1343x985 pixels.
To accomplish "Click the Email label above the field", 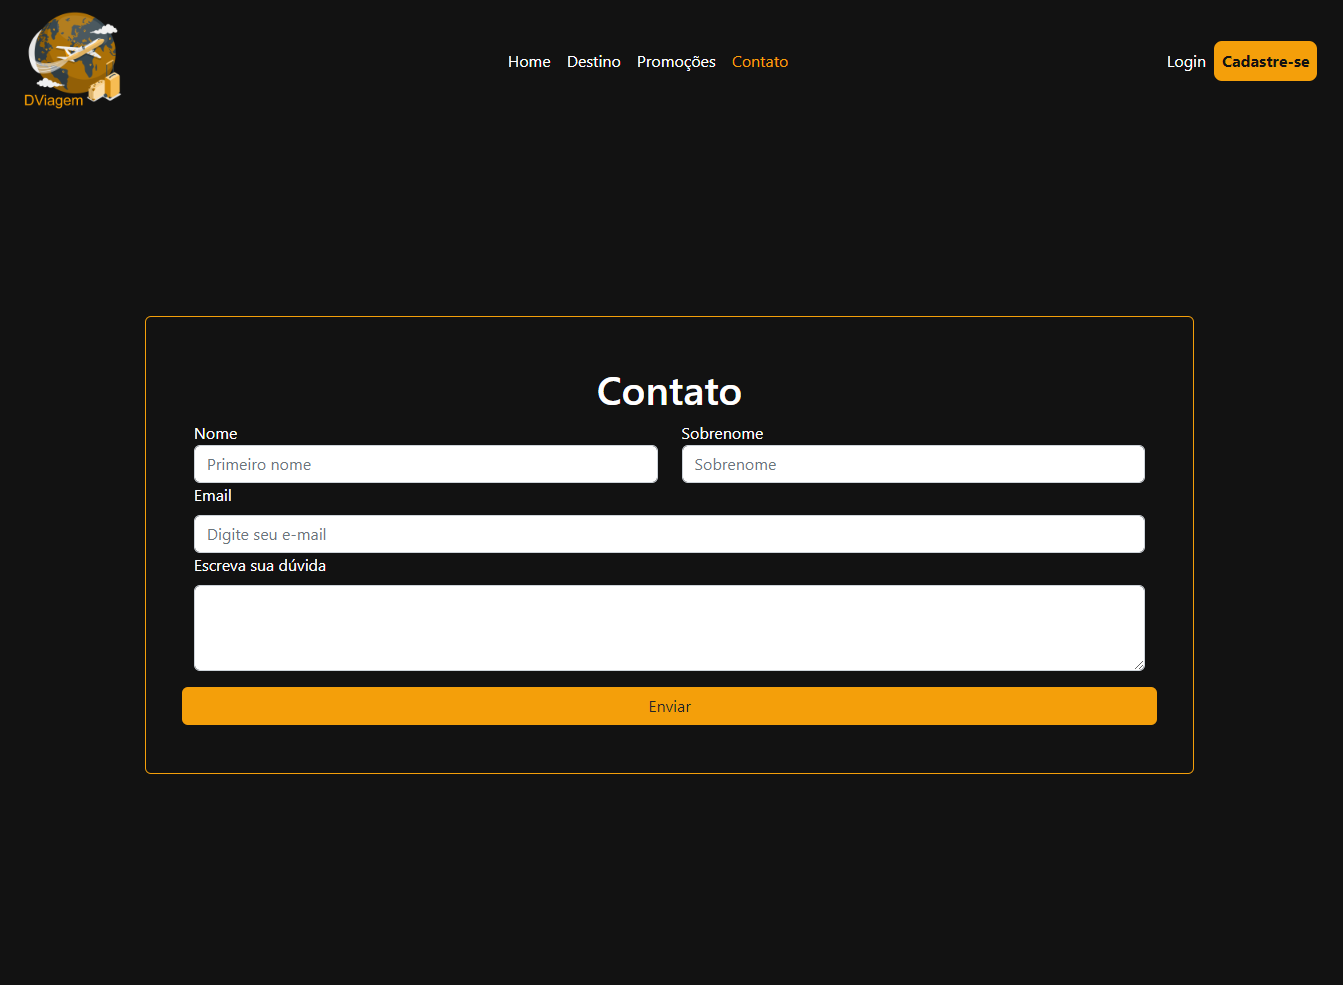I will (213, 495).
